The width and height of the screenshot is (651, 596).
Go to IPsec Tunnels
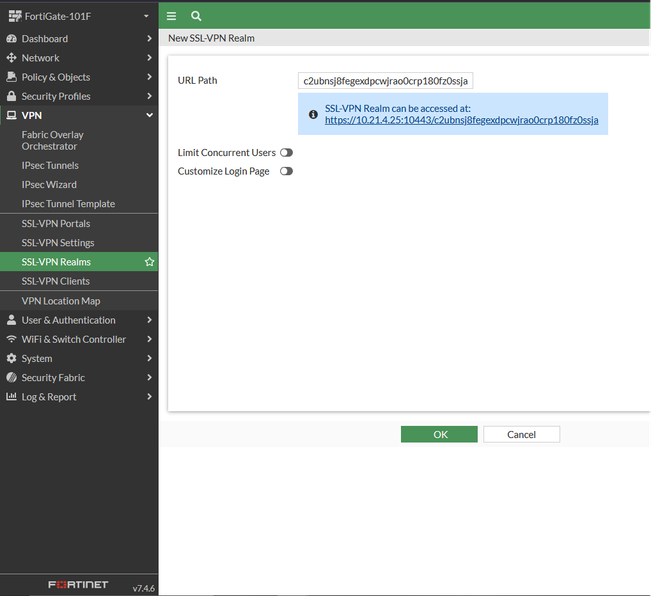(x=79, y=165)
